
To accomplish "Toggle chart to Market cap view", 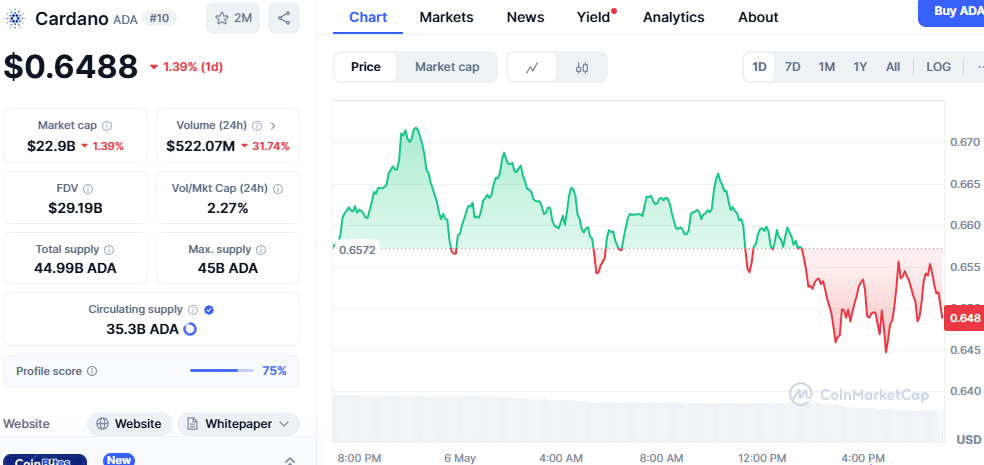I will coord(447,67).
